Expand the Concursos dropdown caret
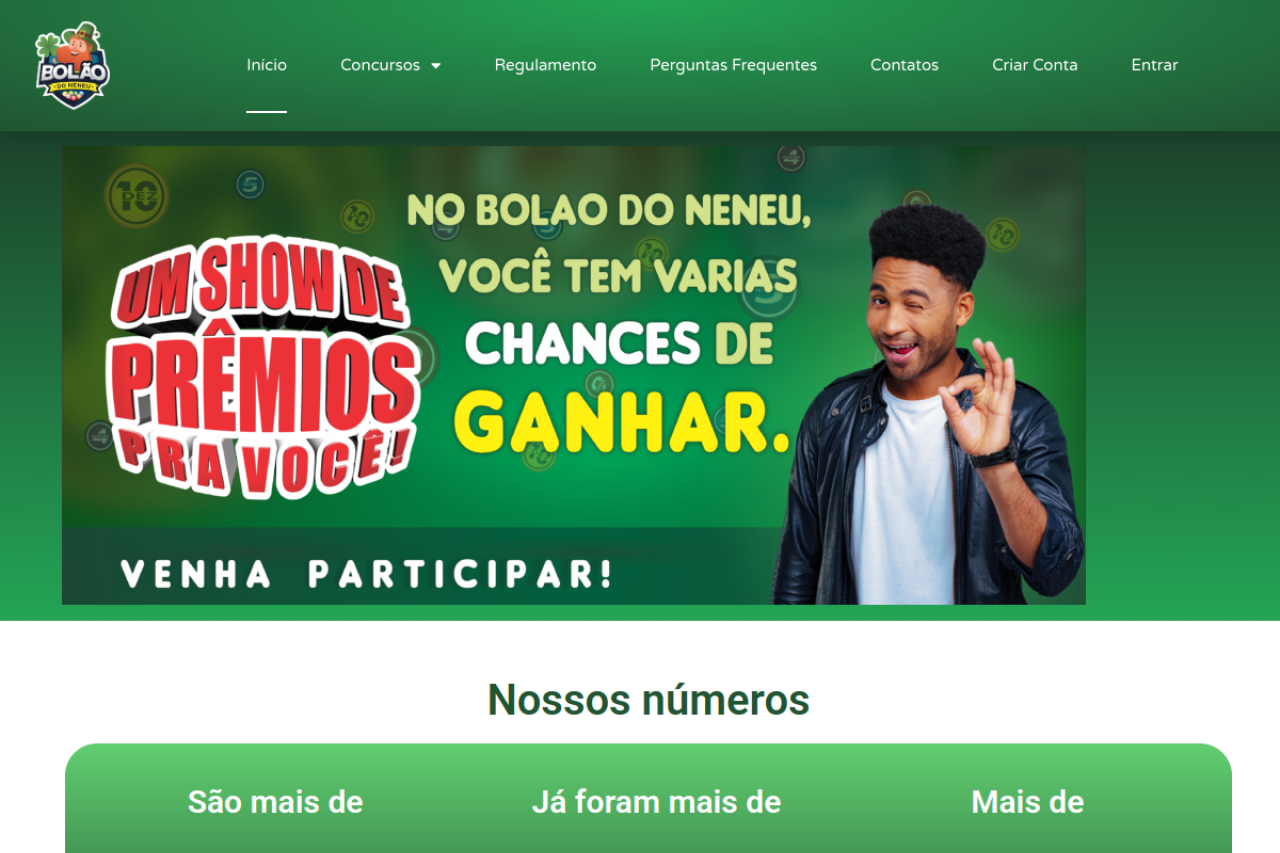The height and width of the screenshot is (853, 1280). click(x=436, y=66)
